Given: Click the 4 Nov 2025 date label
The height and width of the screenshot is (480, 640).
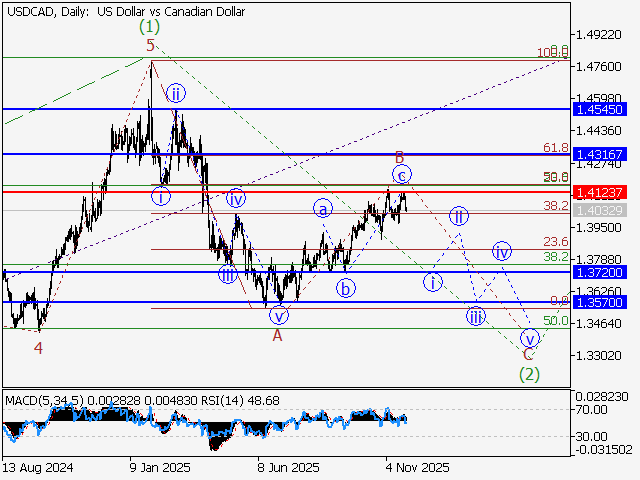Looking at the screenshot, I should point(417,467).
